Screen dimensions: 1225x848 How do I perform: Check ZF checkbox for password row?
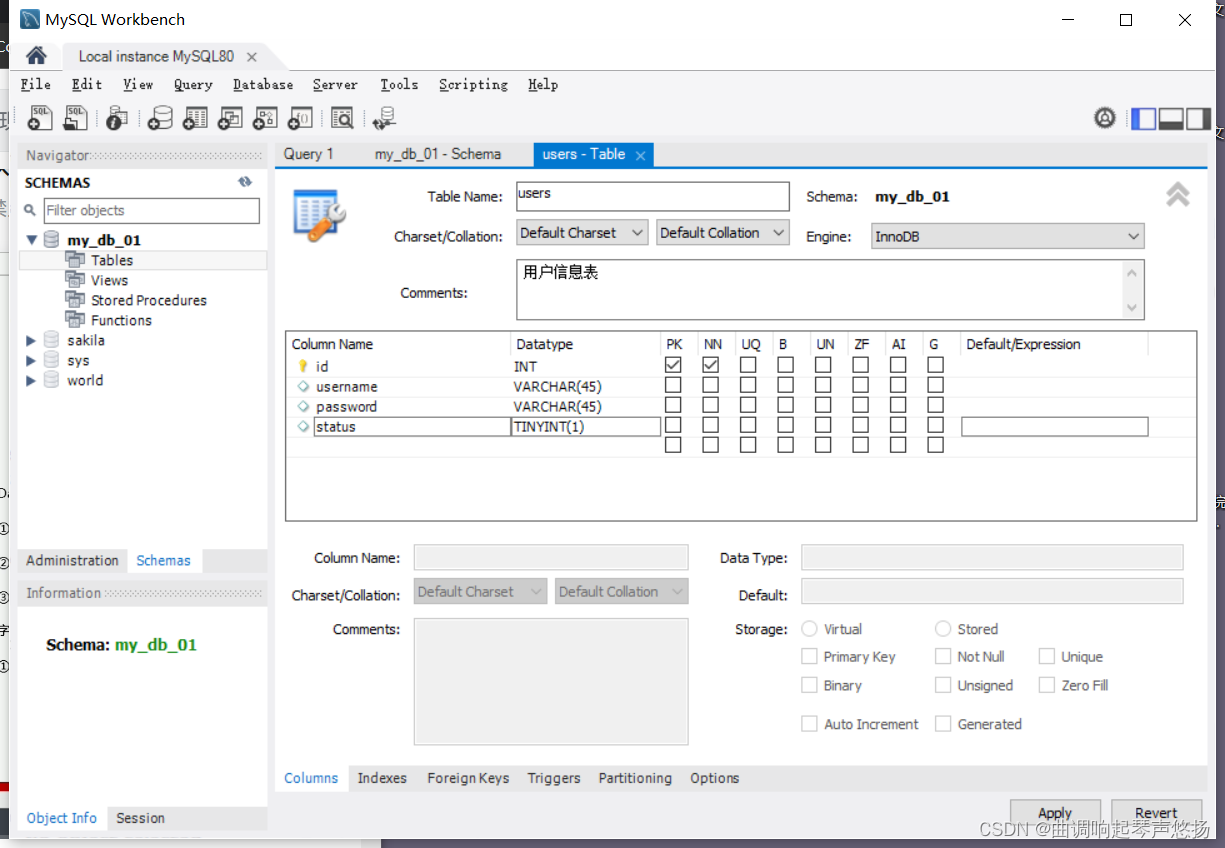860,405
